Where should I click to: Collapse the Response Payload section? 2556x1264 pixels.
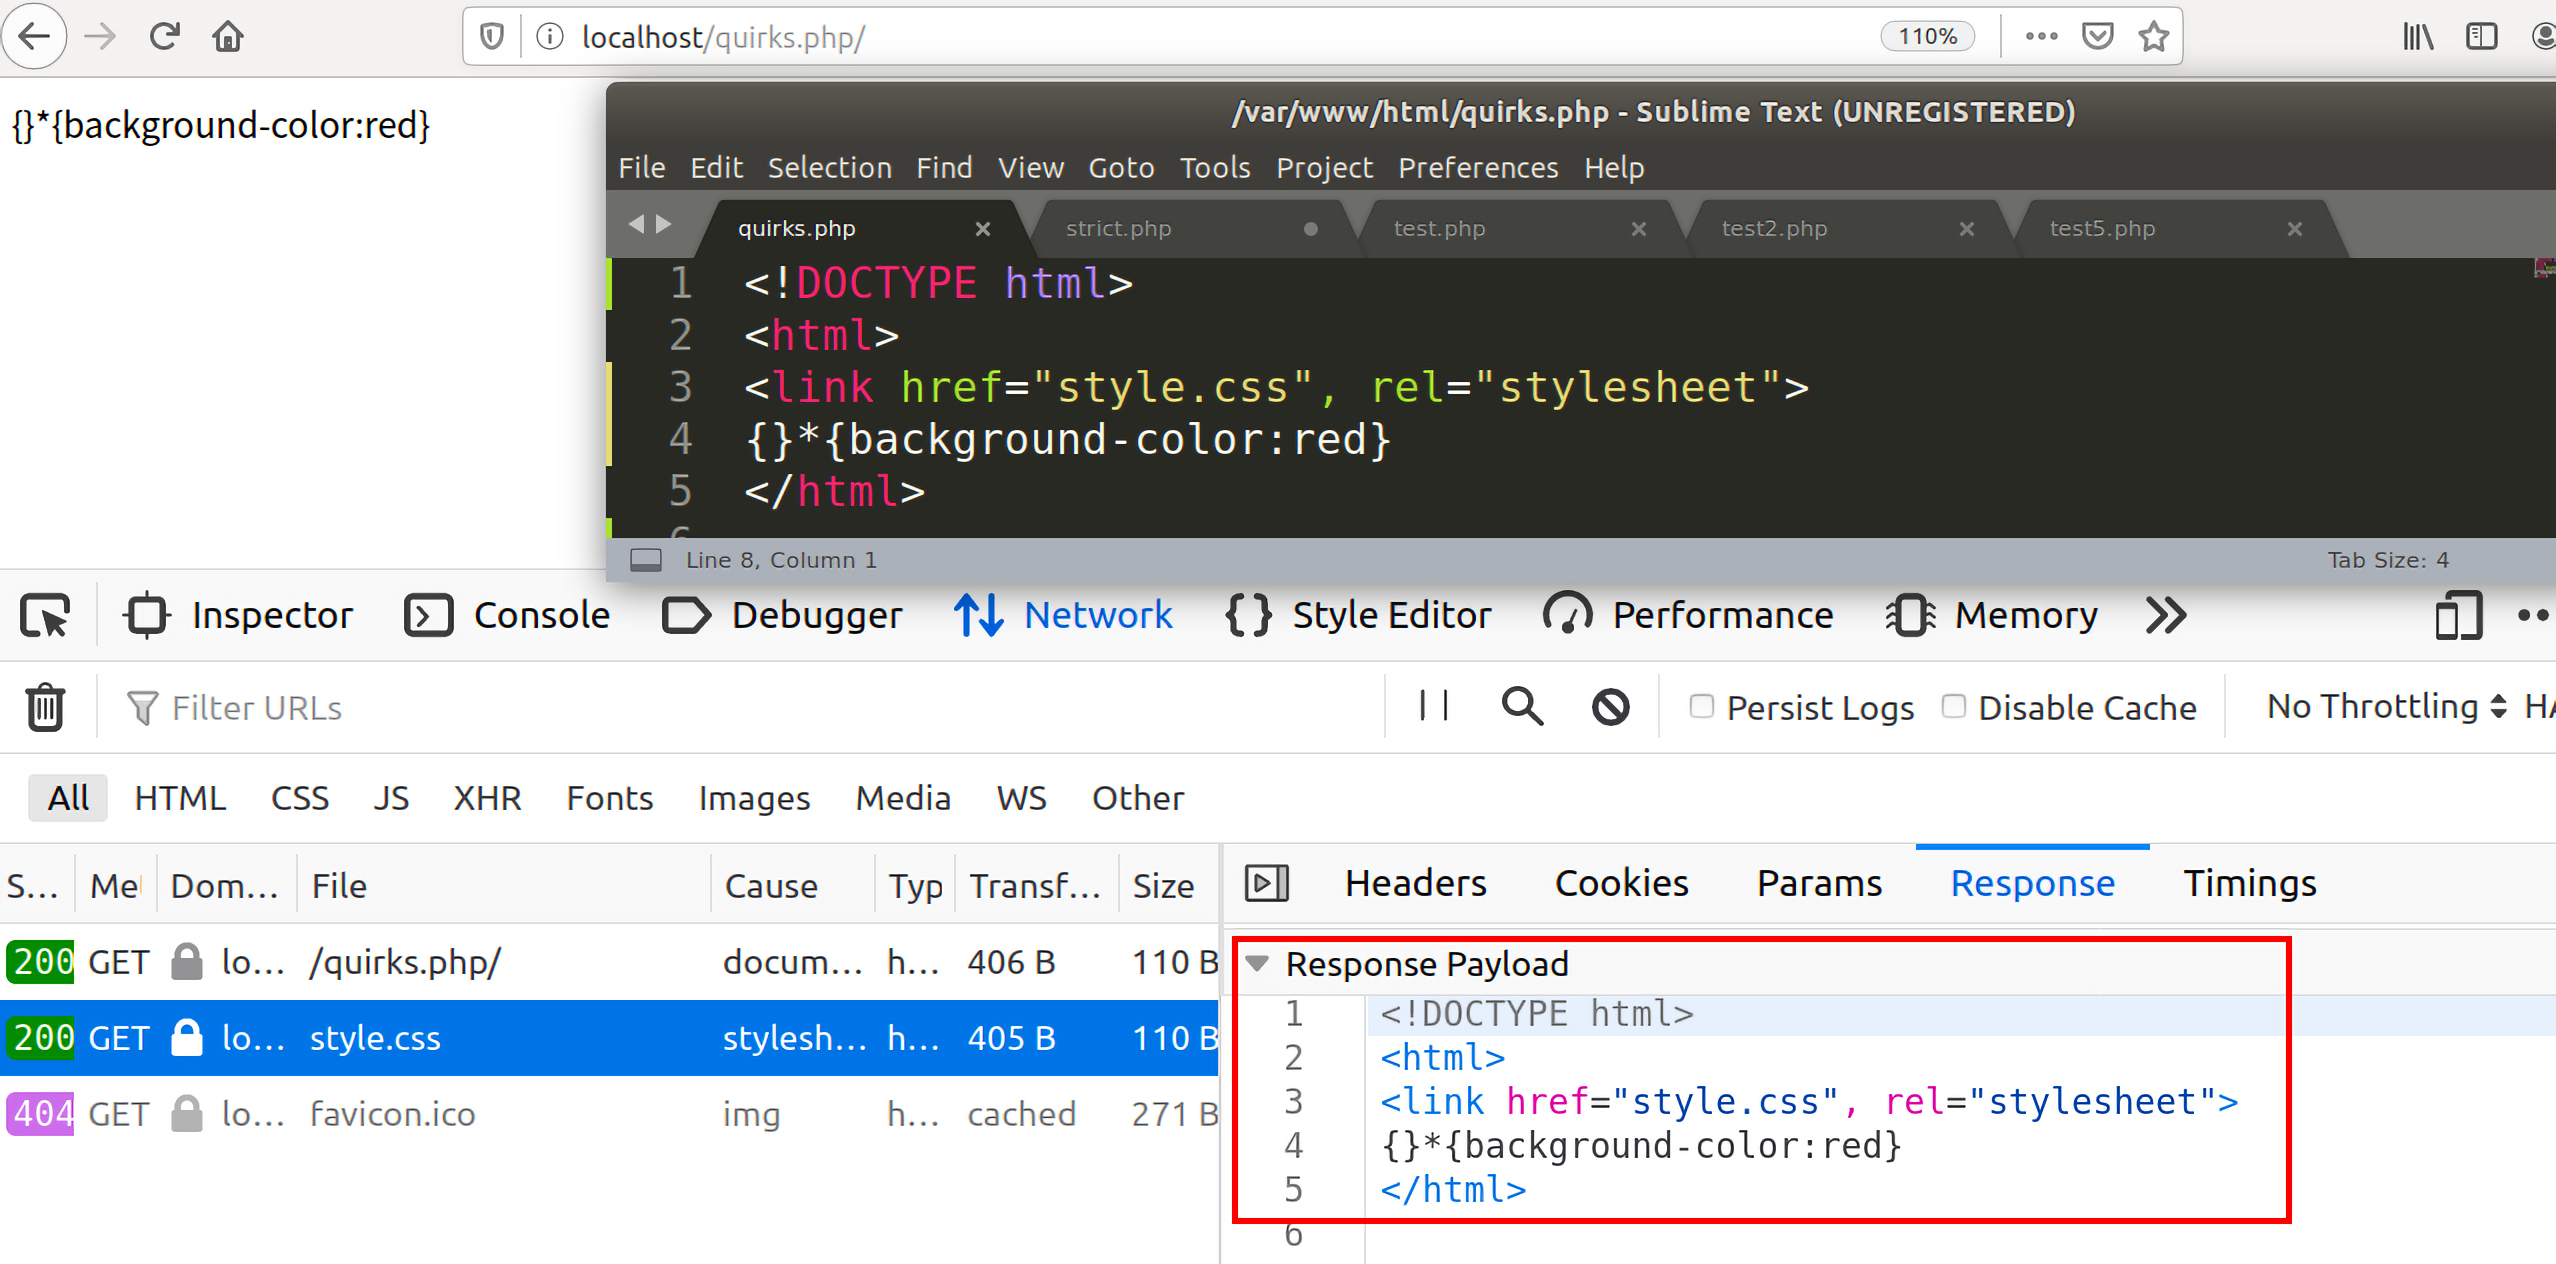1258,963
